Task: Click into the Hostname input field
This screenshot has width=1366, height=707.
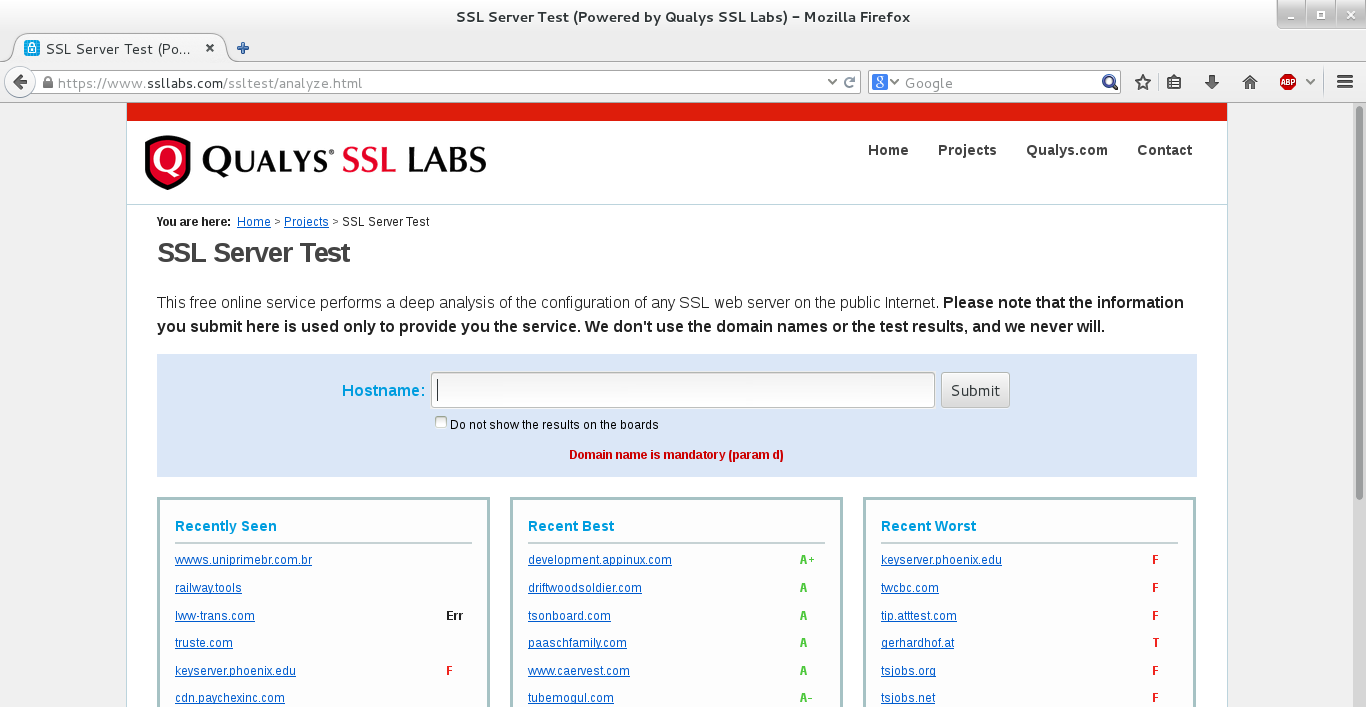Action: click(683, 390)
